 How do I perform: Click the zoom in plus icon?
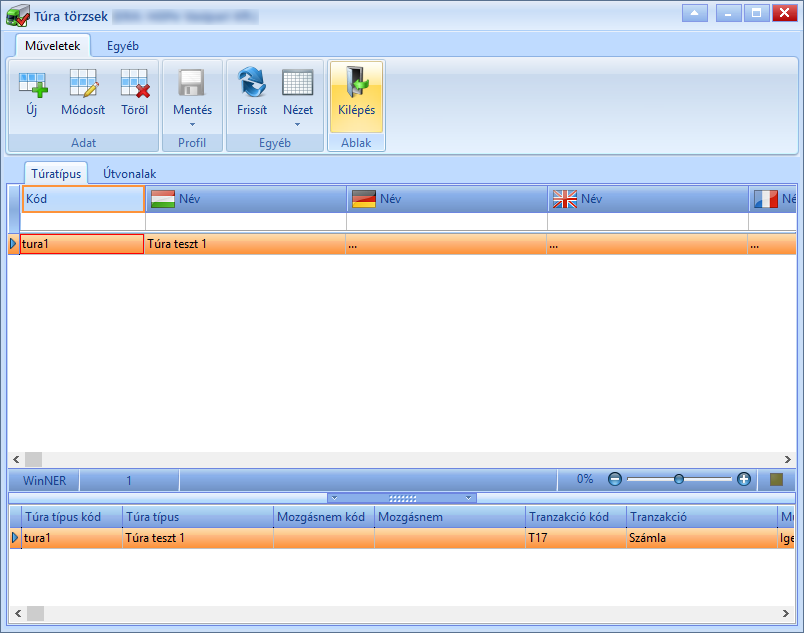[x=743, y=479]
